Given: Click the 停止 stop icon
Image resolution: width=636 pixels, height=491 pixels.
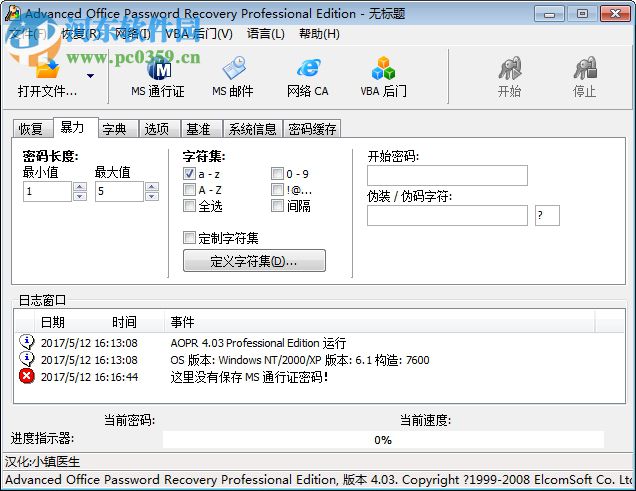Looking at the screenshot, I should (584, 77).
